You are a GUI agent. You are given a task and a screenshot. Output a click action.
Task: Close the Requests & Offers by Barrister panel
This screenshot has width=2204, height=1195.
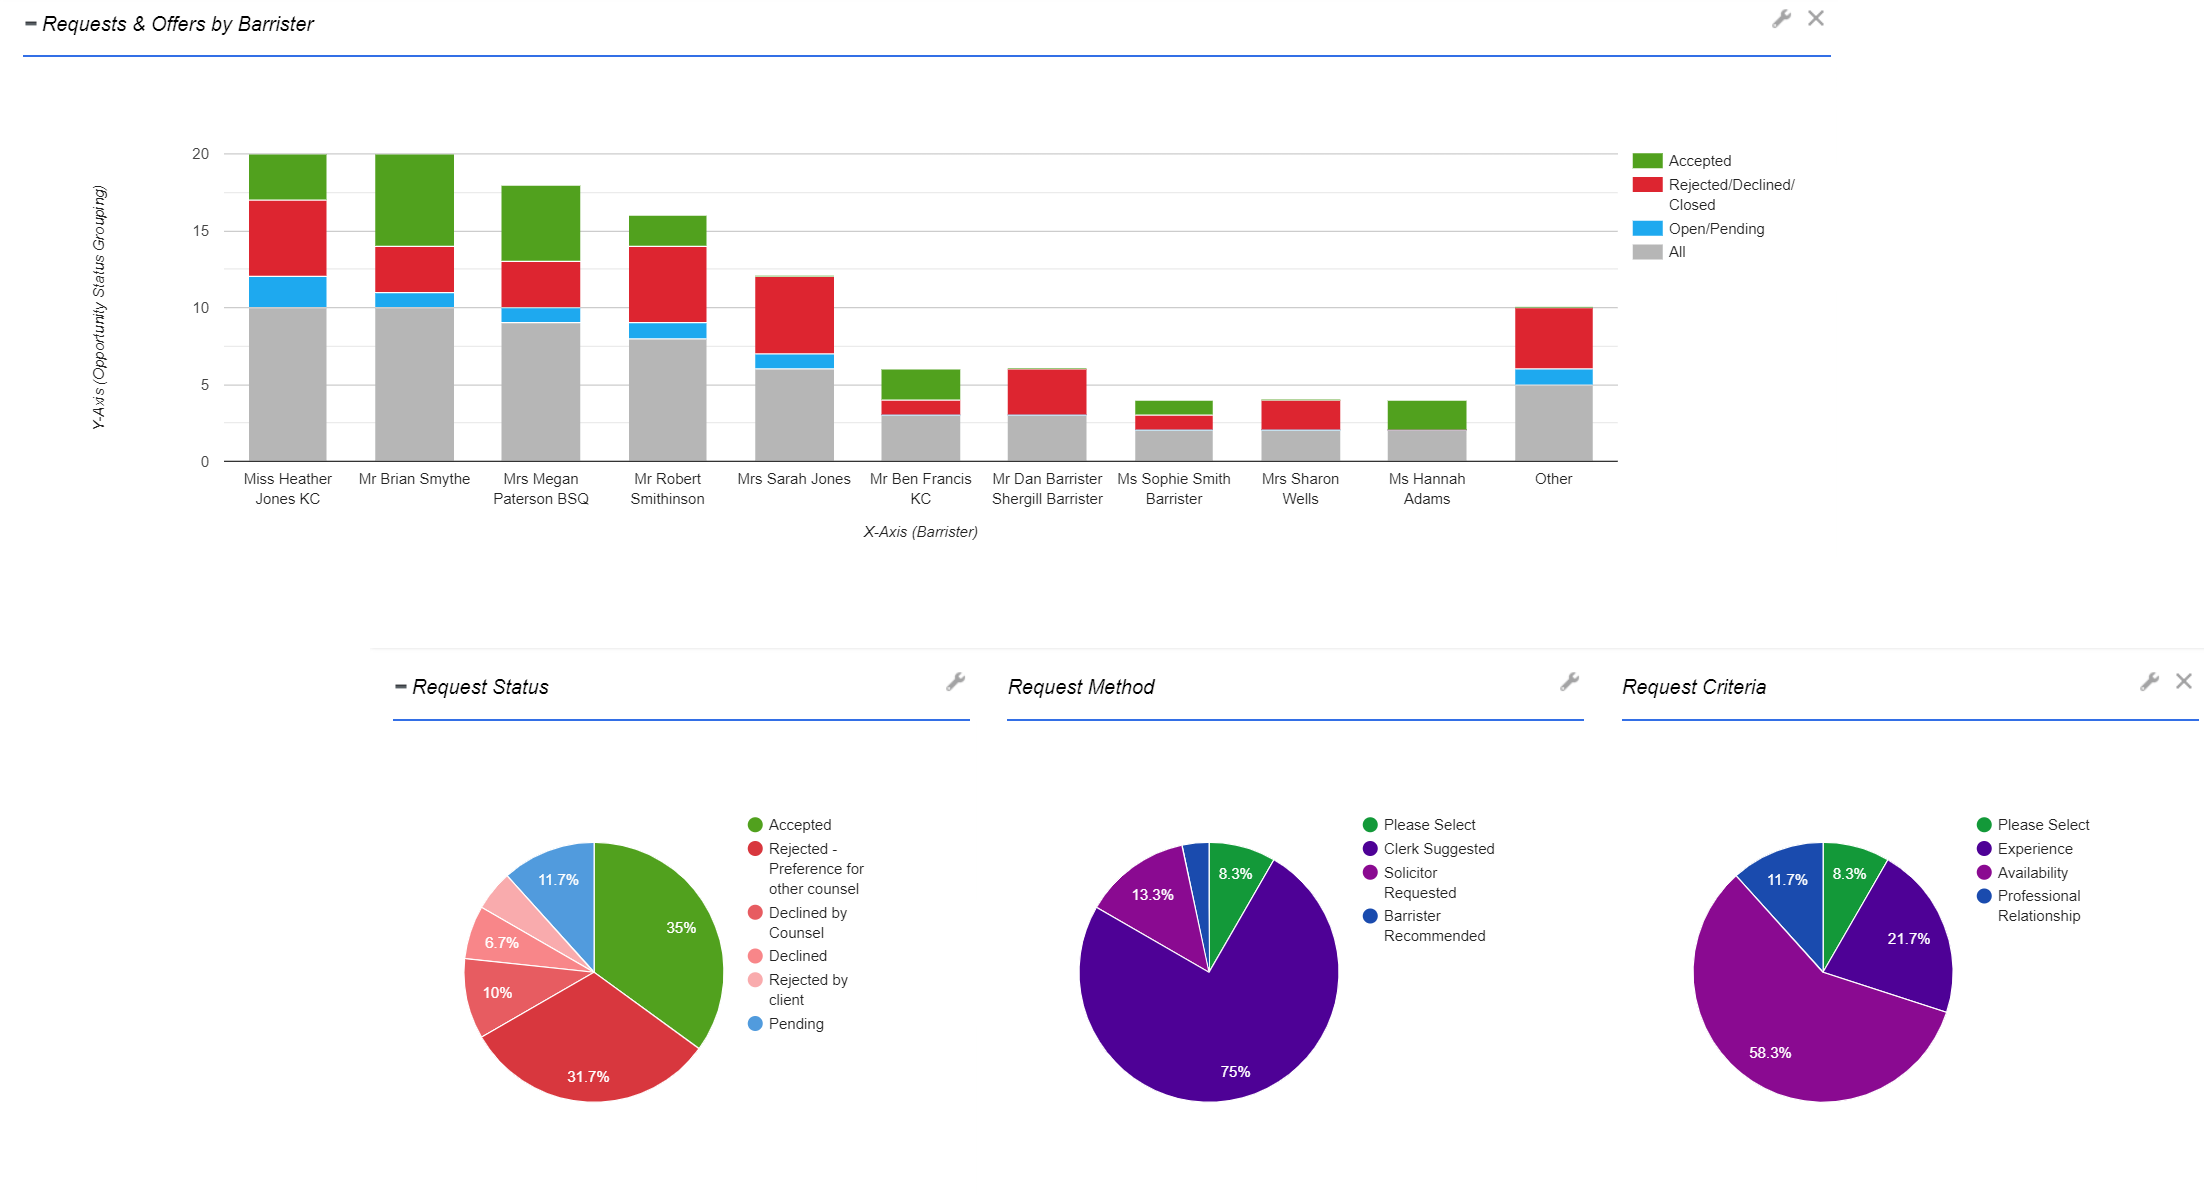tap(1816, 19)
